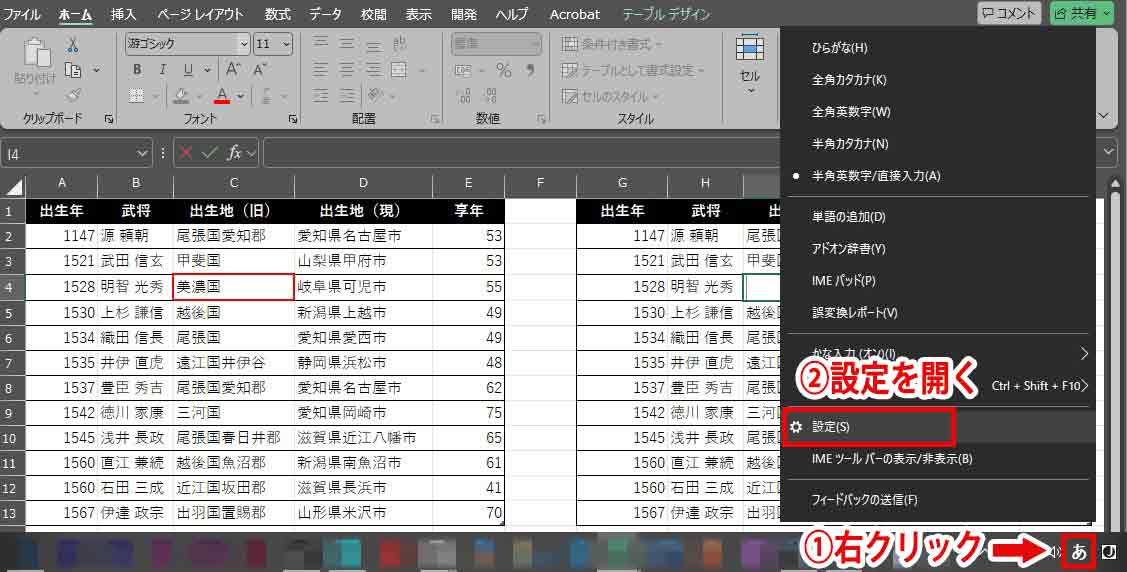Click the Increase Font Size icon
Viewport: 1127px width, 572px height.
click(x=232, y=70)
